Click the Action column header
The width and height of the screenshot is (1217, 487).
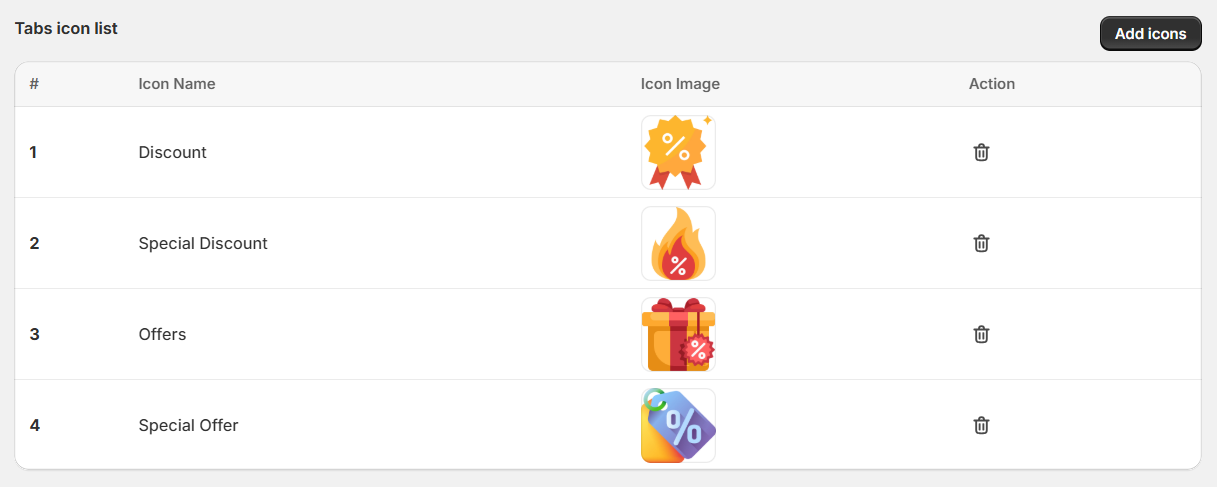[x=991, y=84]
